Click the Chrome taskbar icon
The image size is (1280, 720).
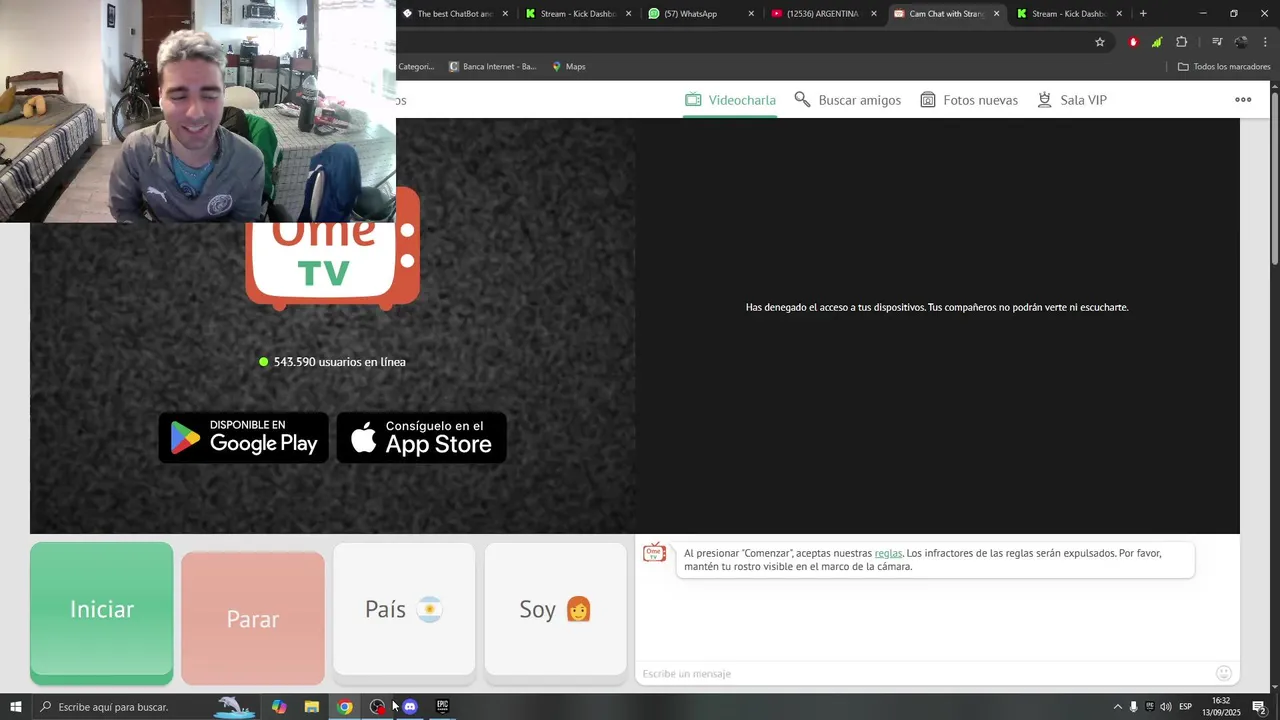click(x=345, y=707)
